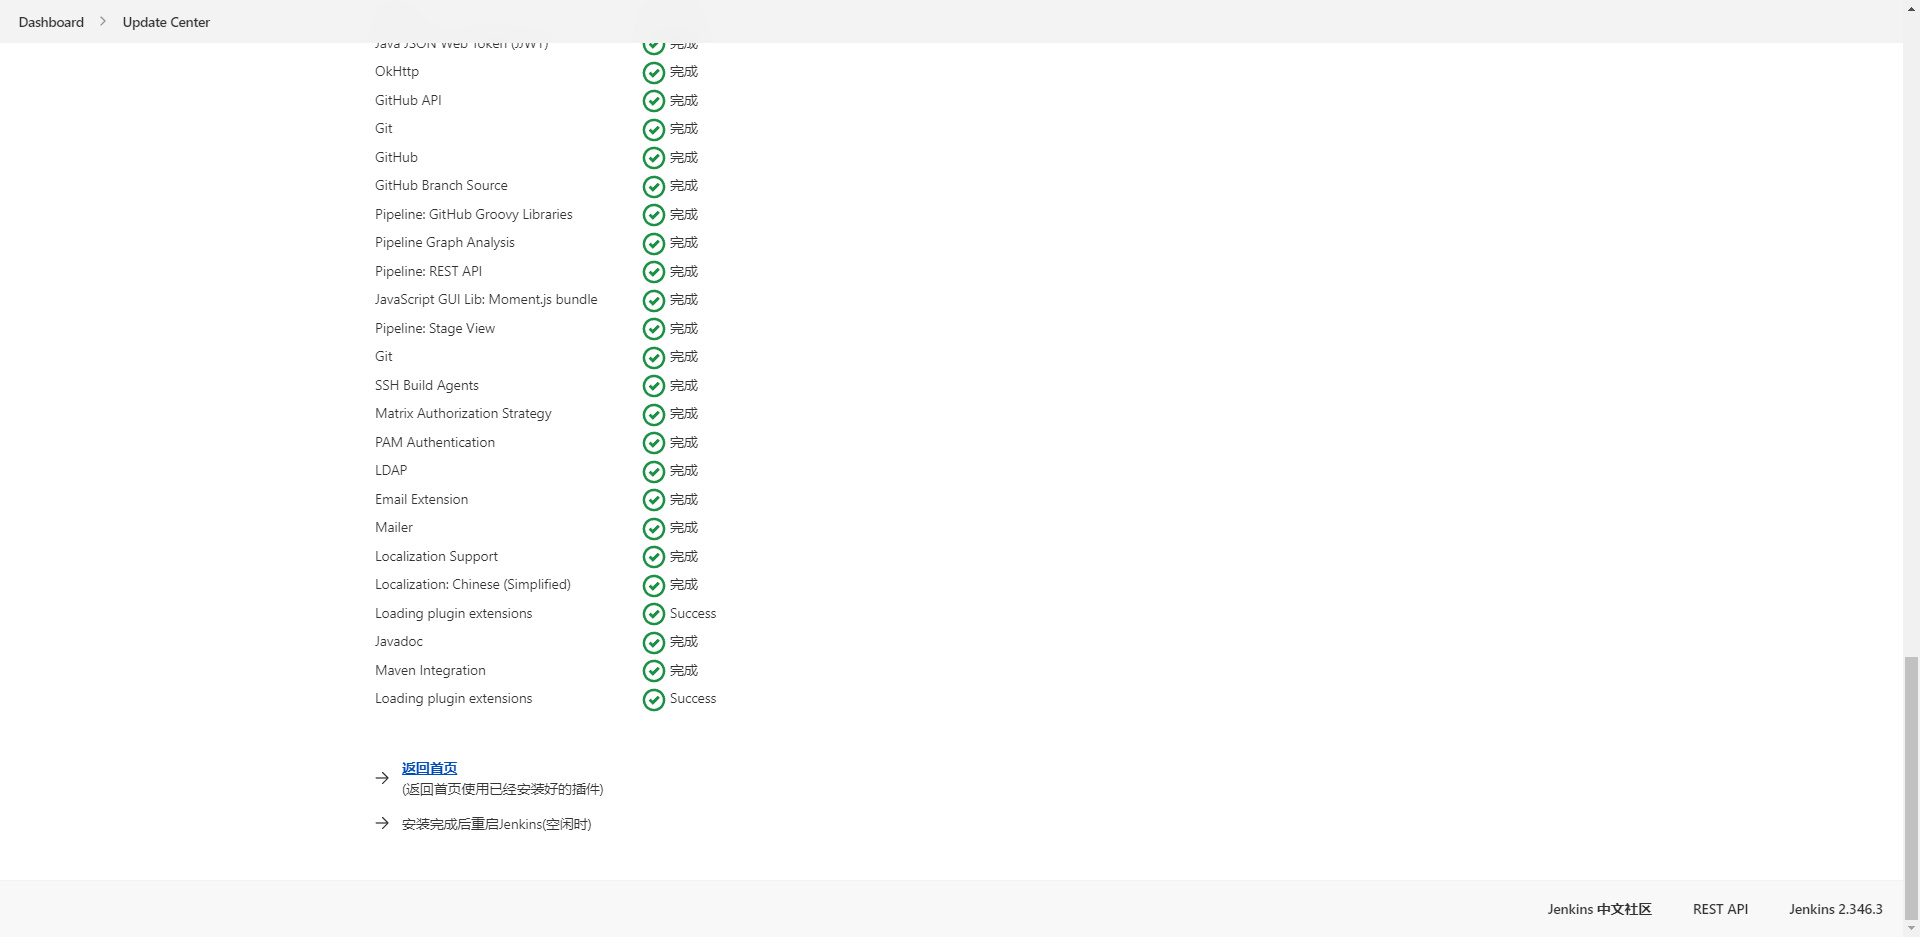Viewport: 1920px width, 937px height.
Task: Click the status icon for Pipeline: REST API
Action: (654, 272)
